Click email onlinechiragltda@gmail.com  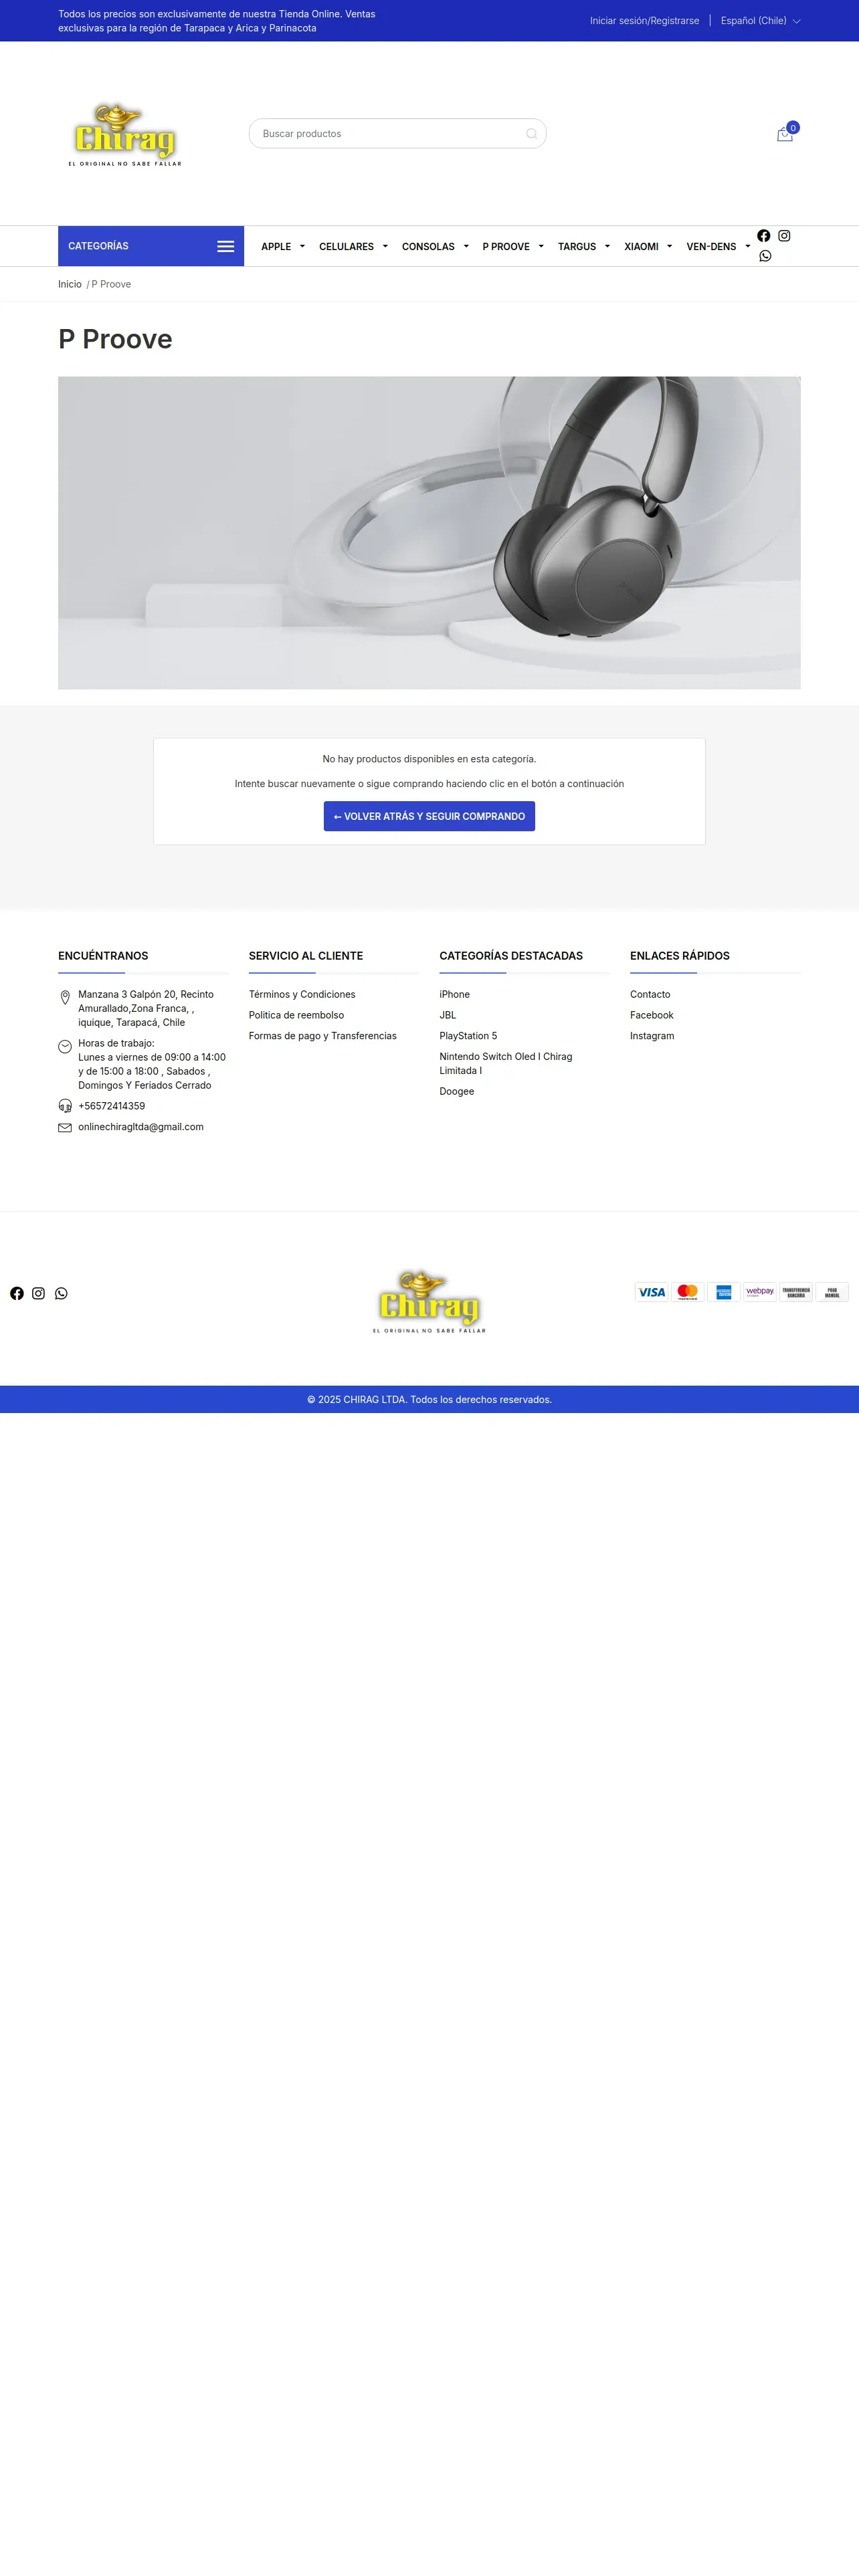[141, 1127]
